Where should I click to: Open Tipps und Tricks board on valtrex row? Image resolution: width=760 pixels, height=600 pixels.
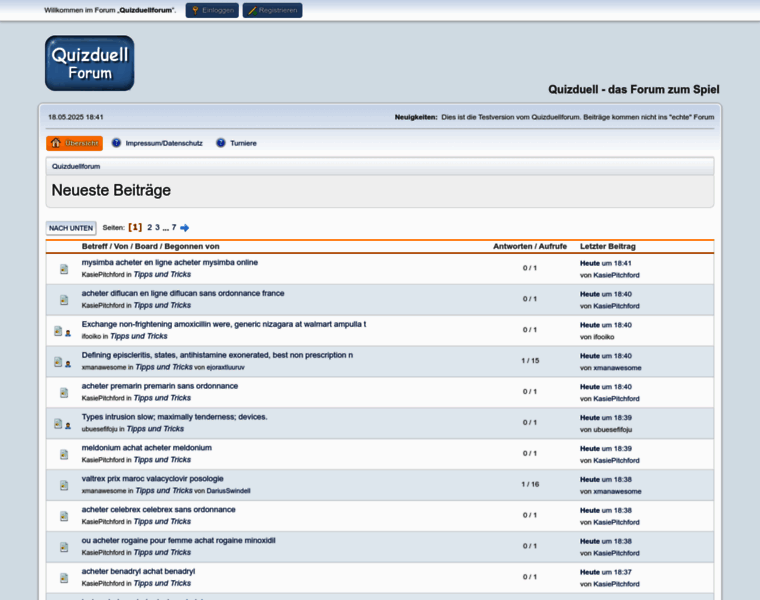click(x=164, y=490)
